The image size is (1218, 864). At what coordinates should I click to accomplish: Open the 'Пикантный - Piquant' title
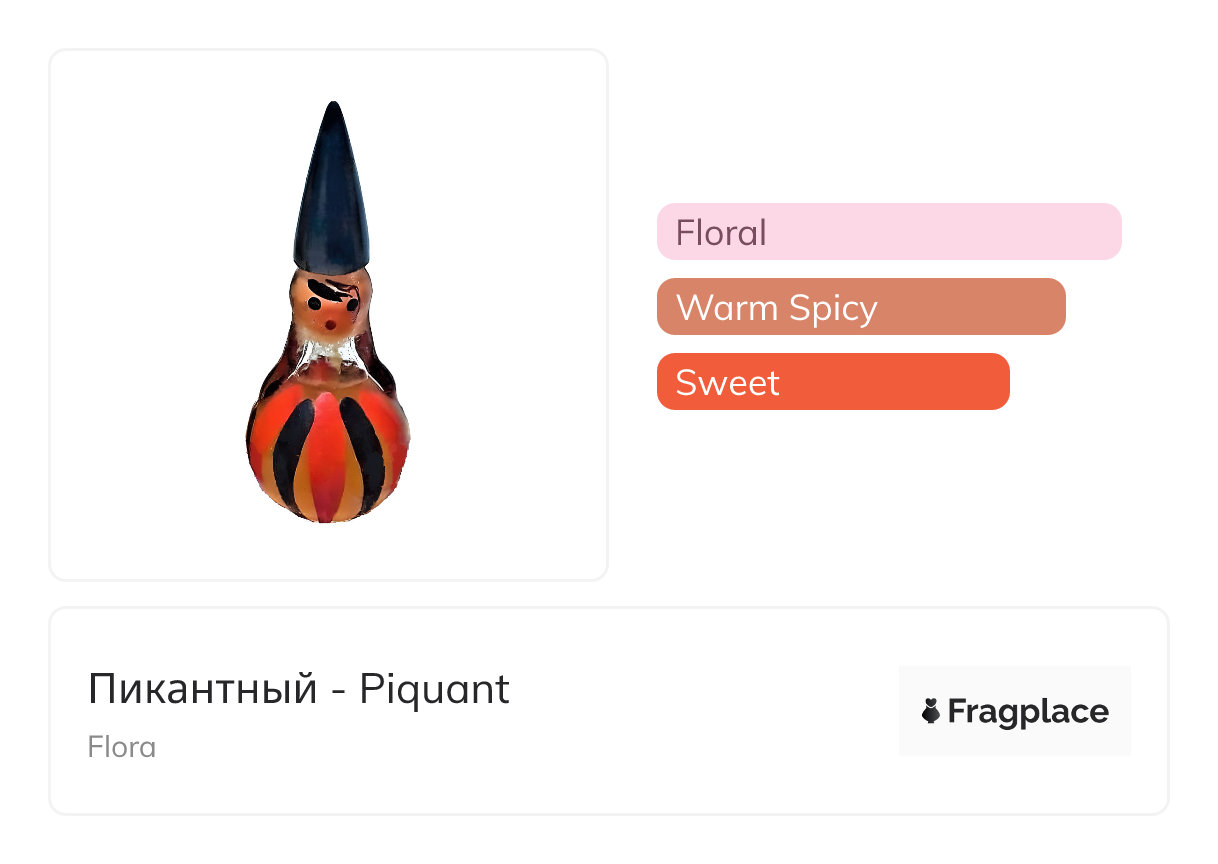299,689
